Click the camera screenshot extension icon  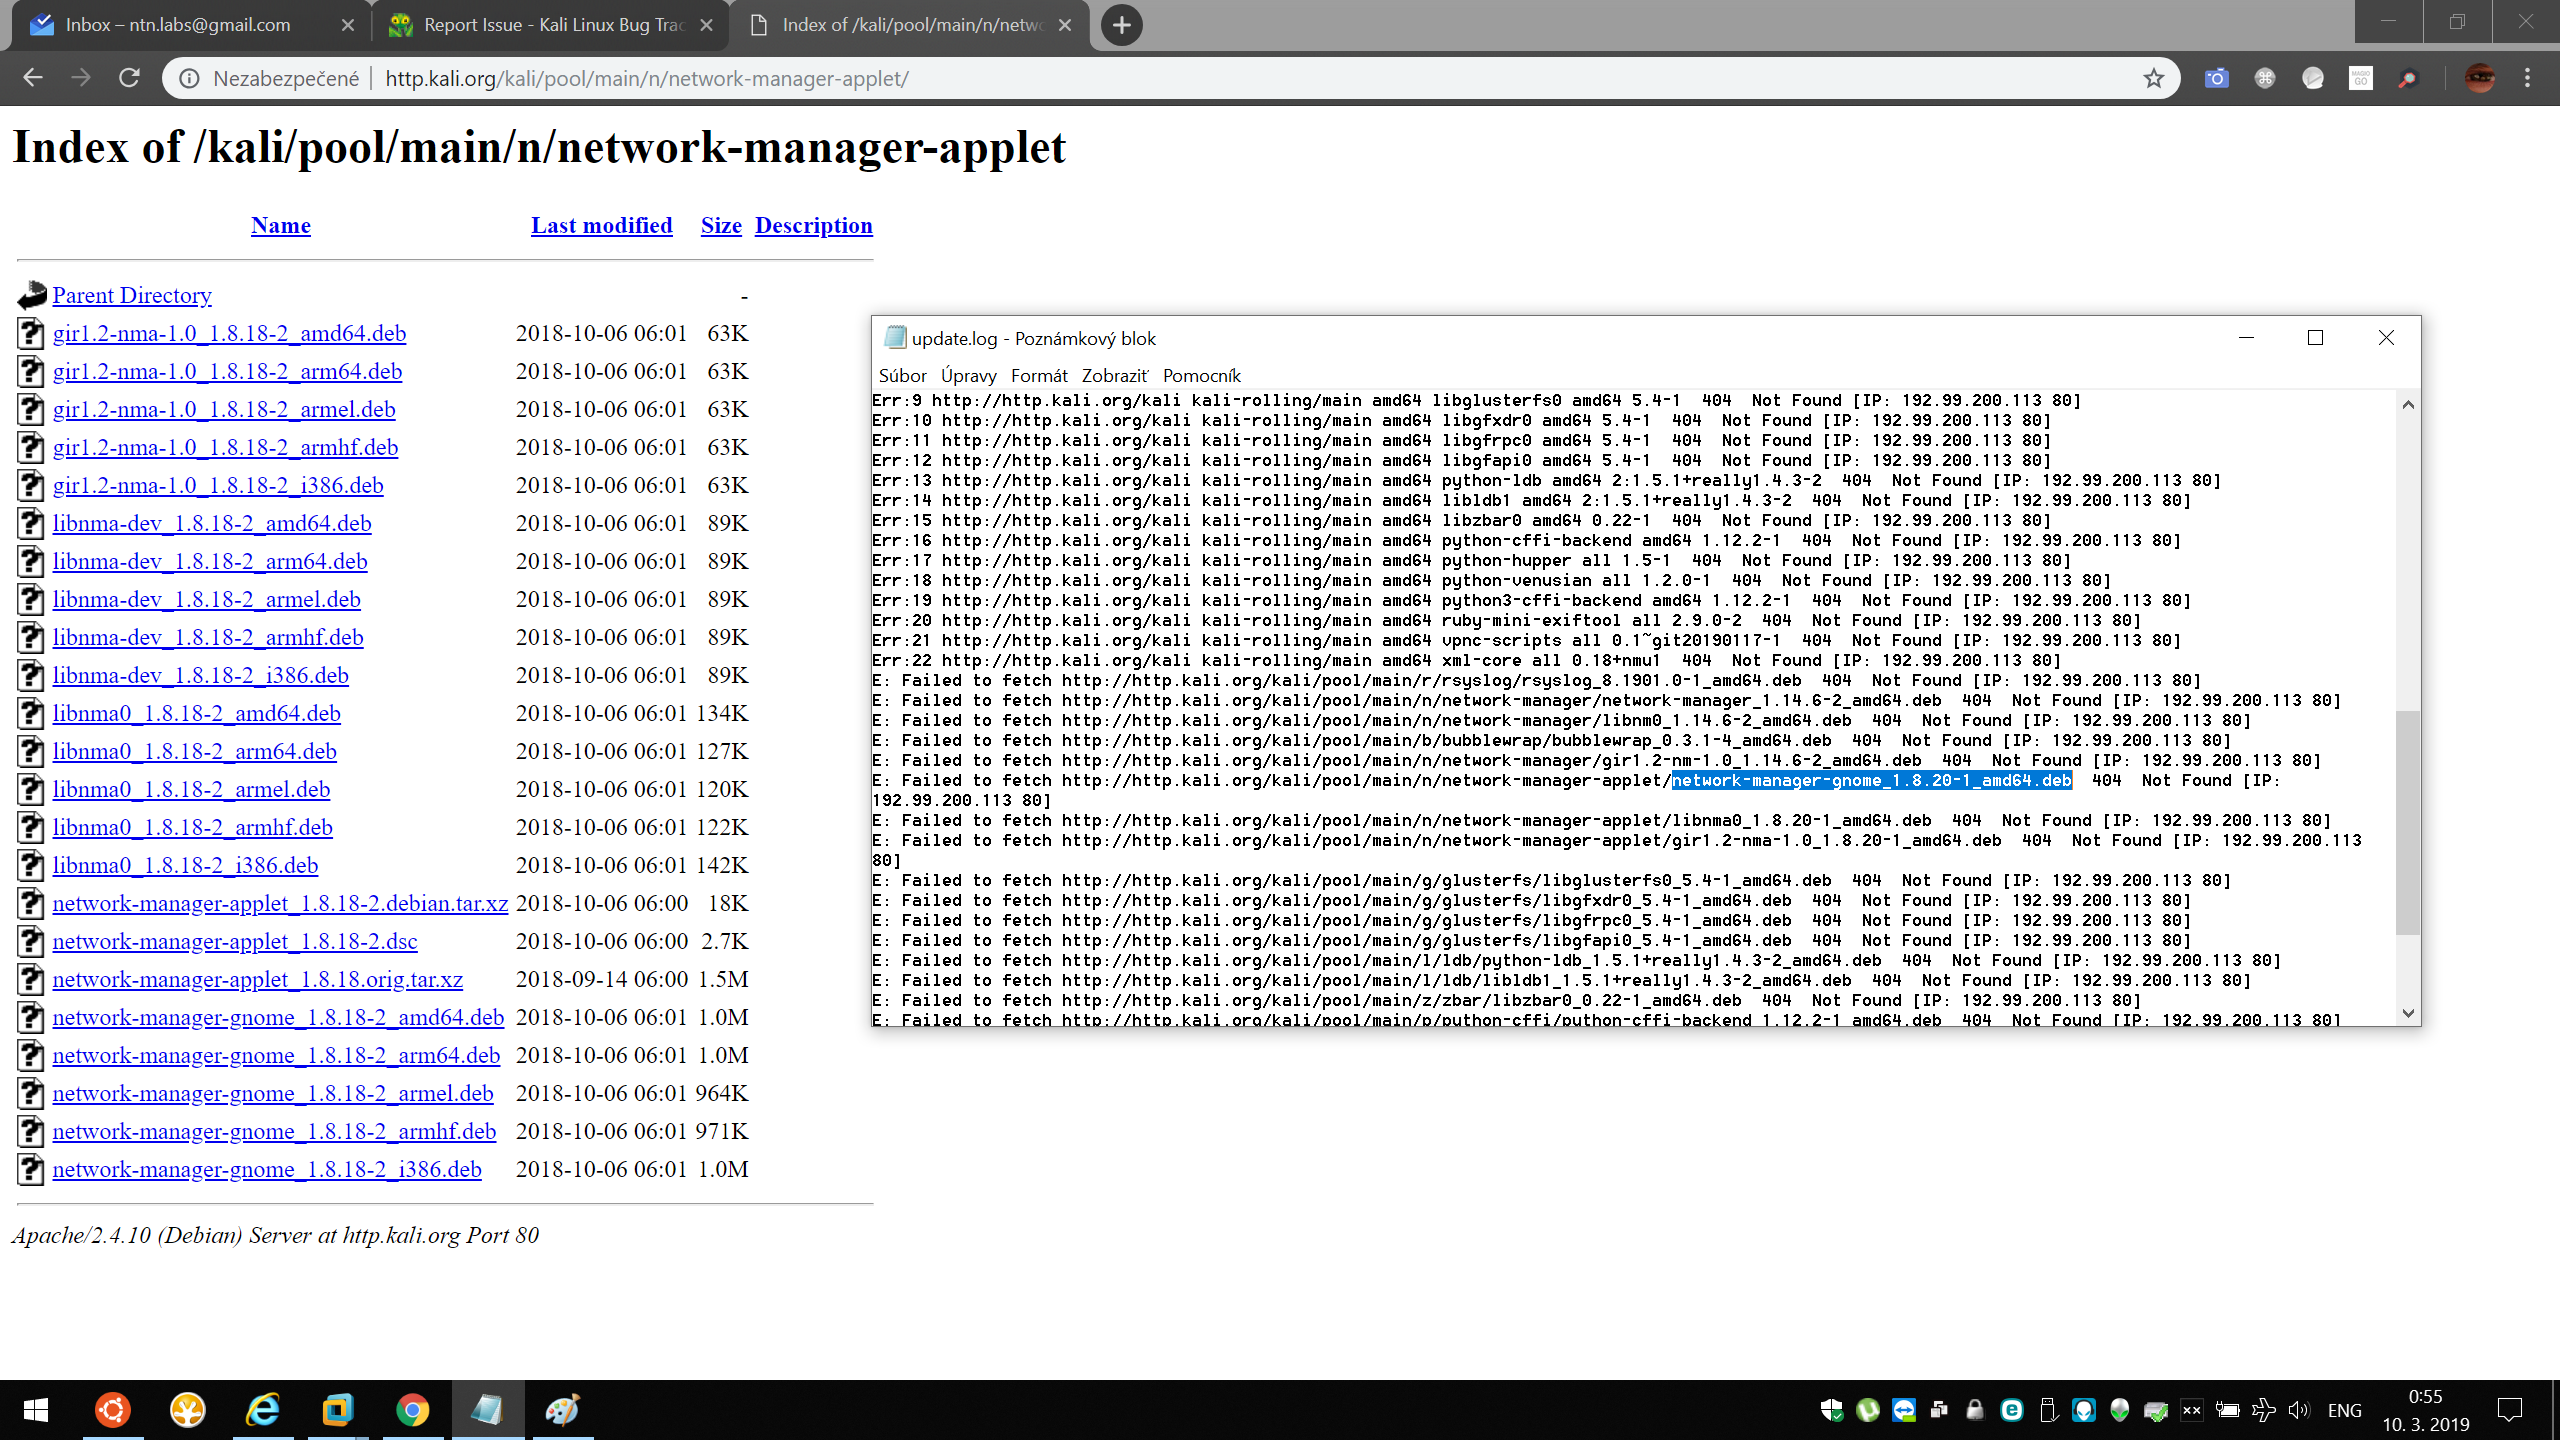click(2216, 78)
